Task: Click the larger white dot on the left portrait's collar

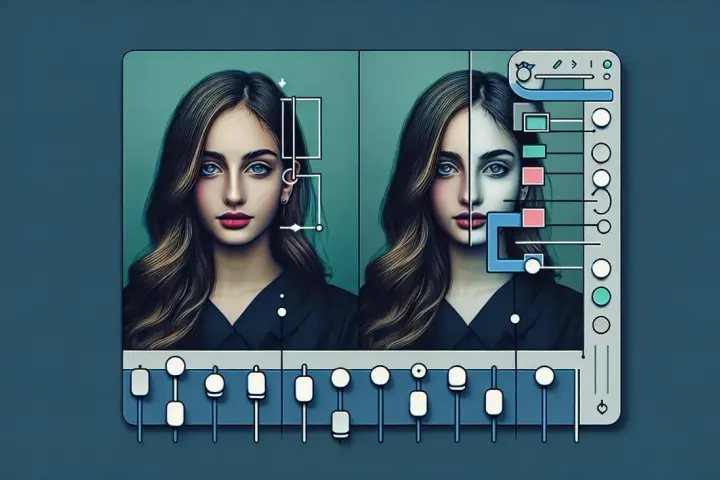Action: (x=282, y=312)
